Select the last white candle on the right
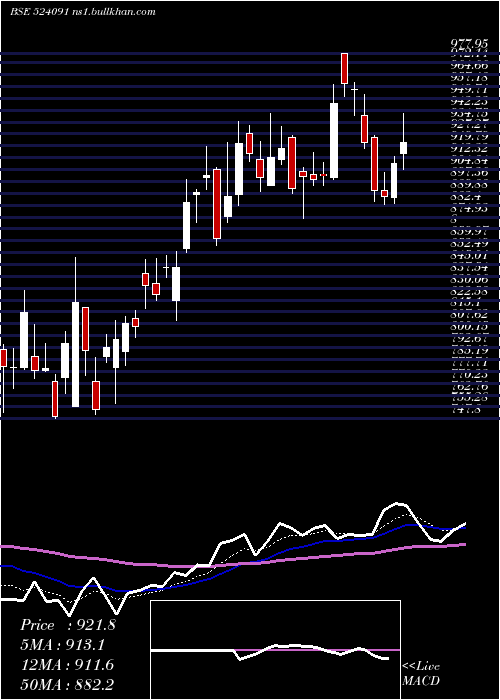The width and height of the screenshot is (500, 700). click(x=404, y=148)
